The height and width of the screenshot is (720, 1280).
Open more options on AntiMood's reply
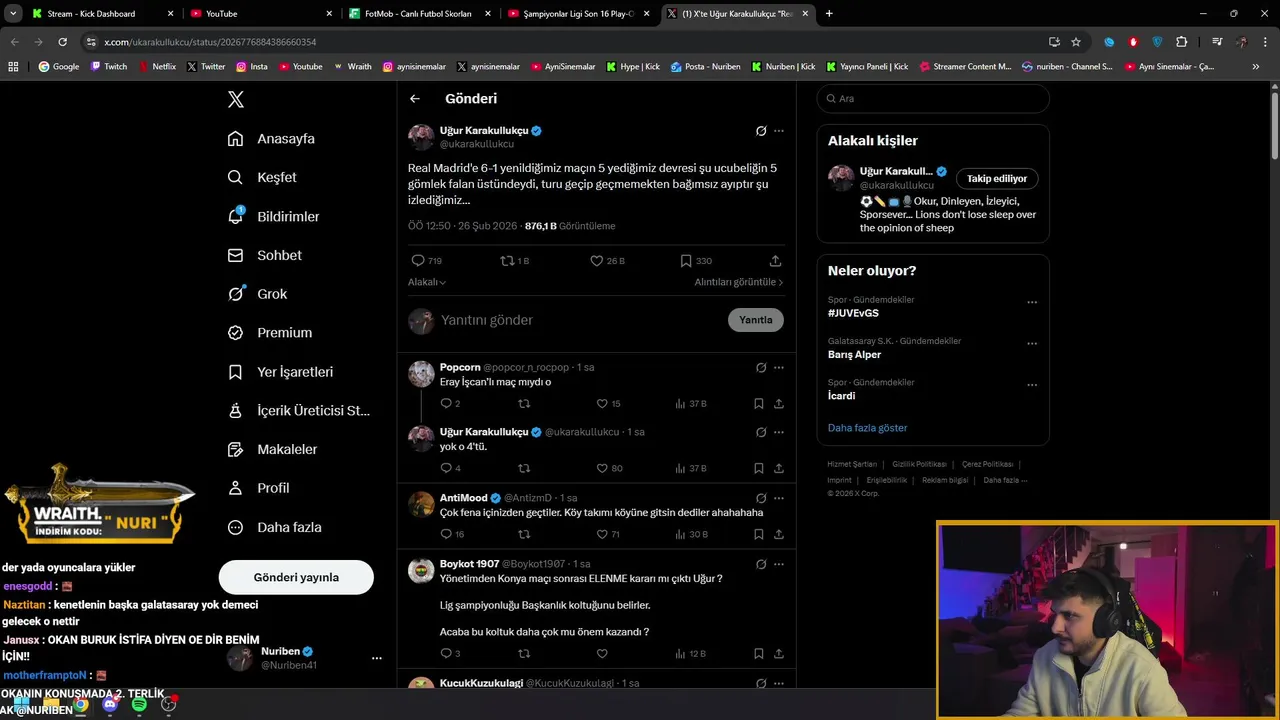pos(779,497)
